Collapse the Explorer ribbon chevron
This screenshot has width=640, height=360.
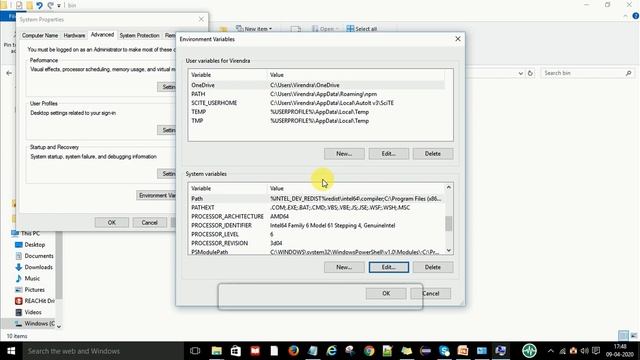point(626,16)
